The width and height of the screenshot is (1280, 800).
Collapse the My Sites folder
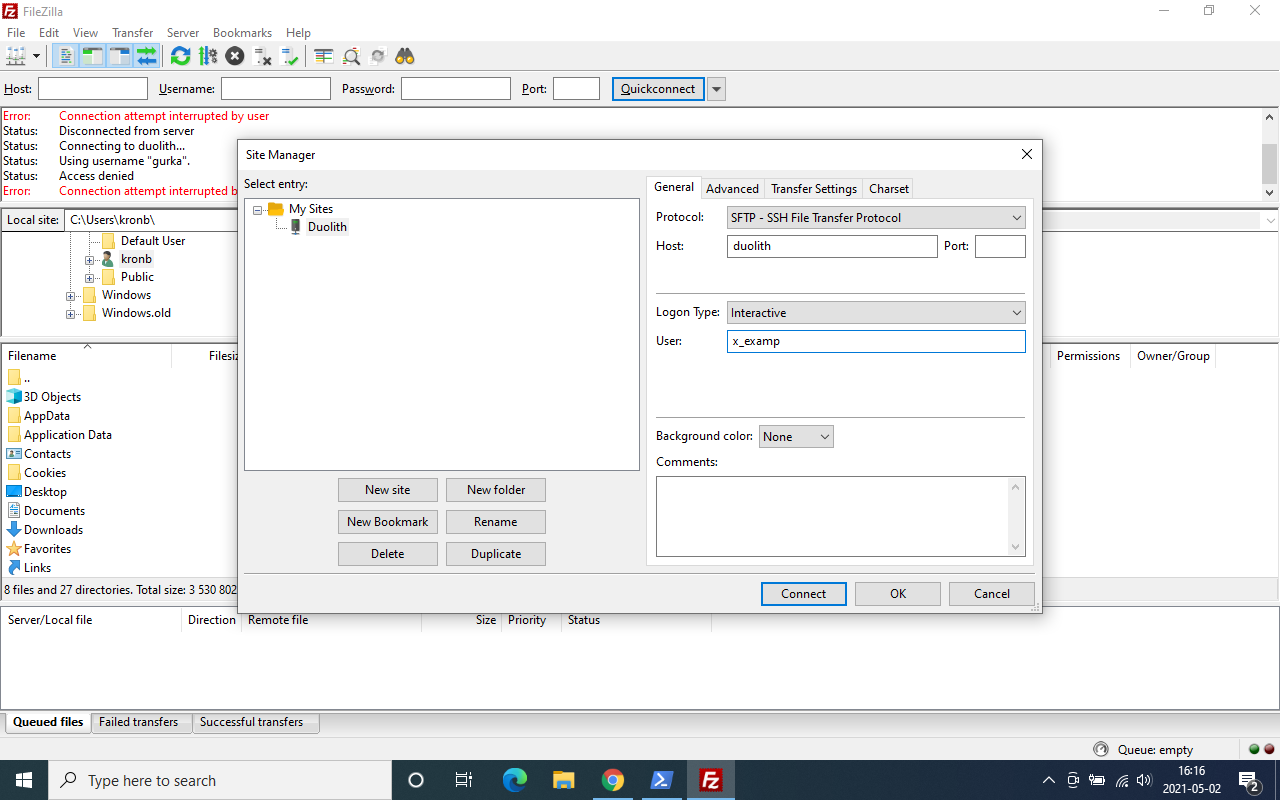tap(257, 210)
